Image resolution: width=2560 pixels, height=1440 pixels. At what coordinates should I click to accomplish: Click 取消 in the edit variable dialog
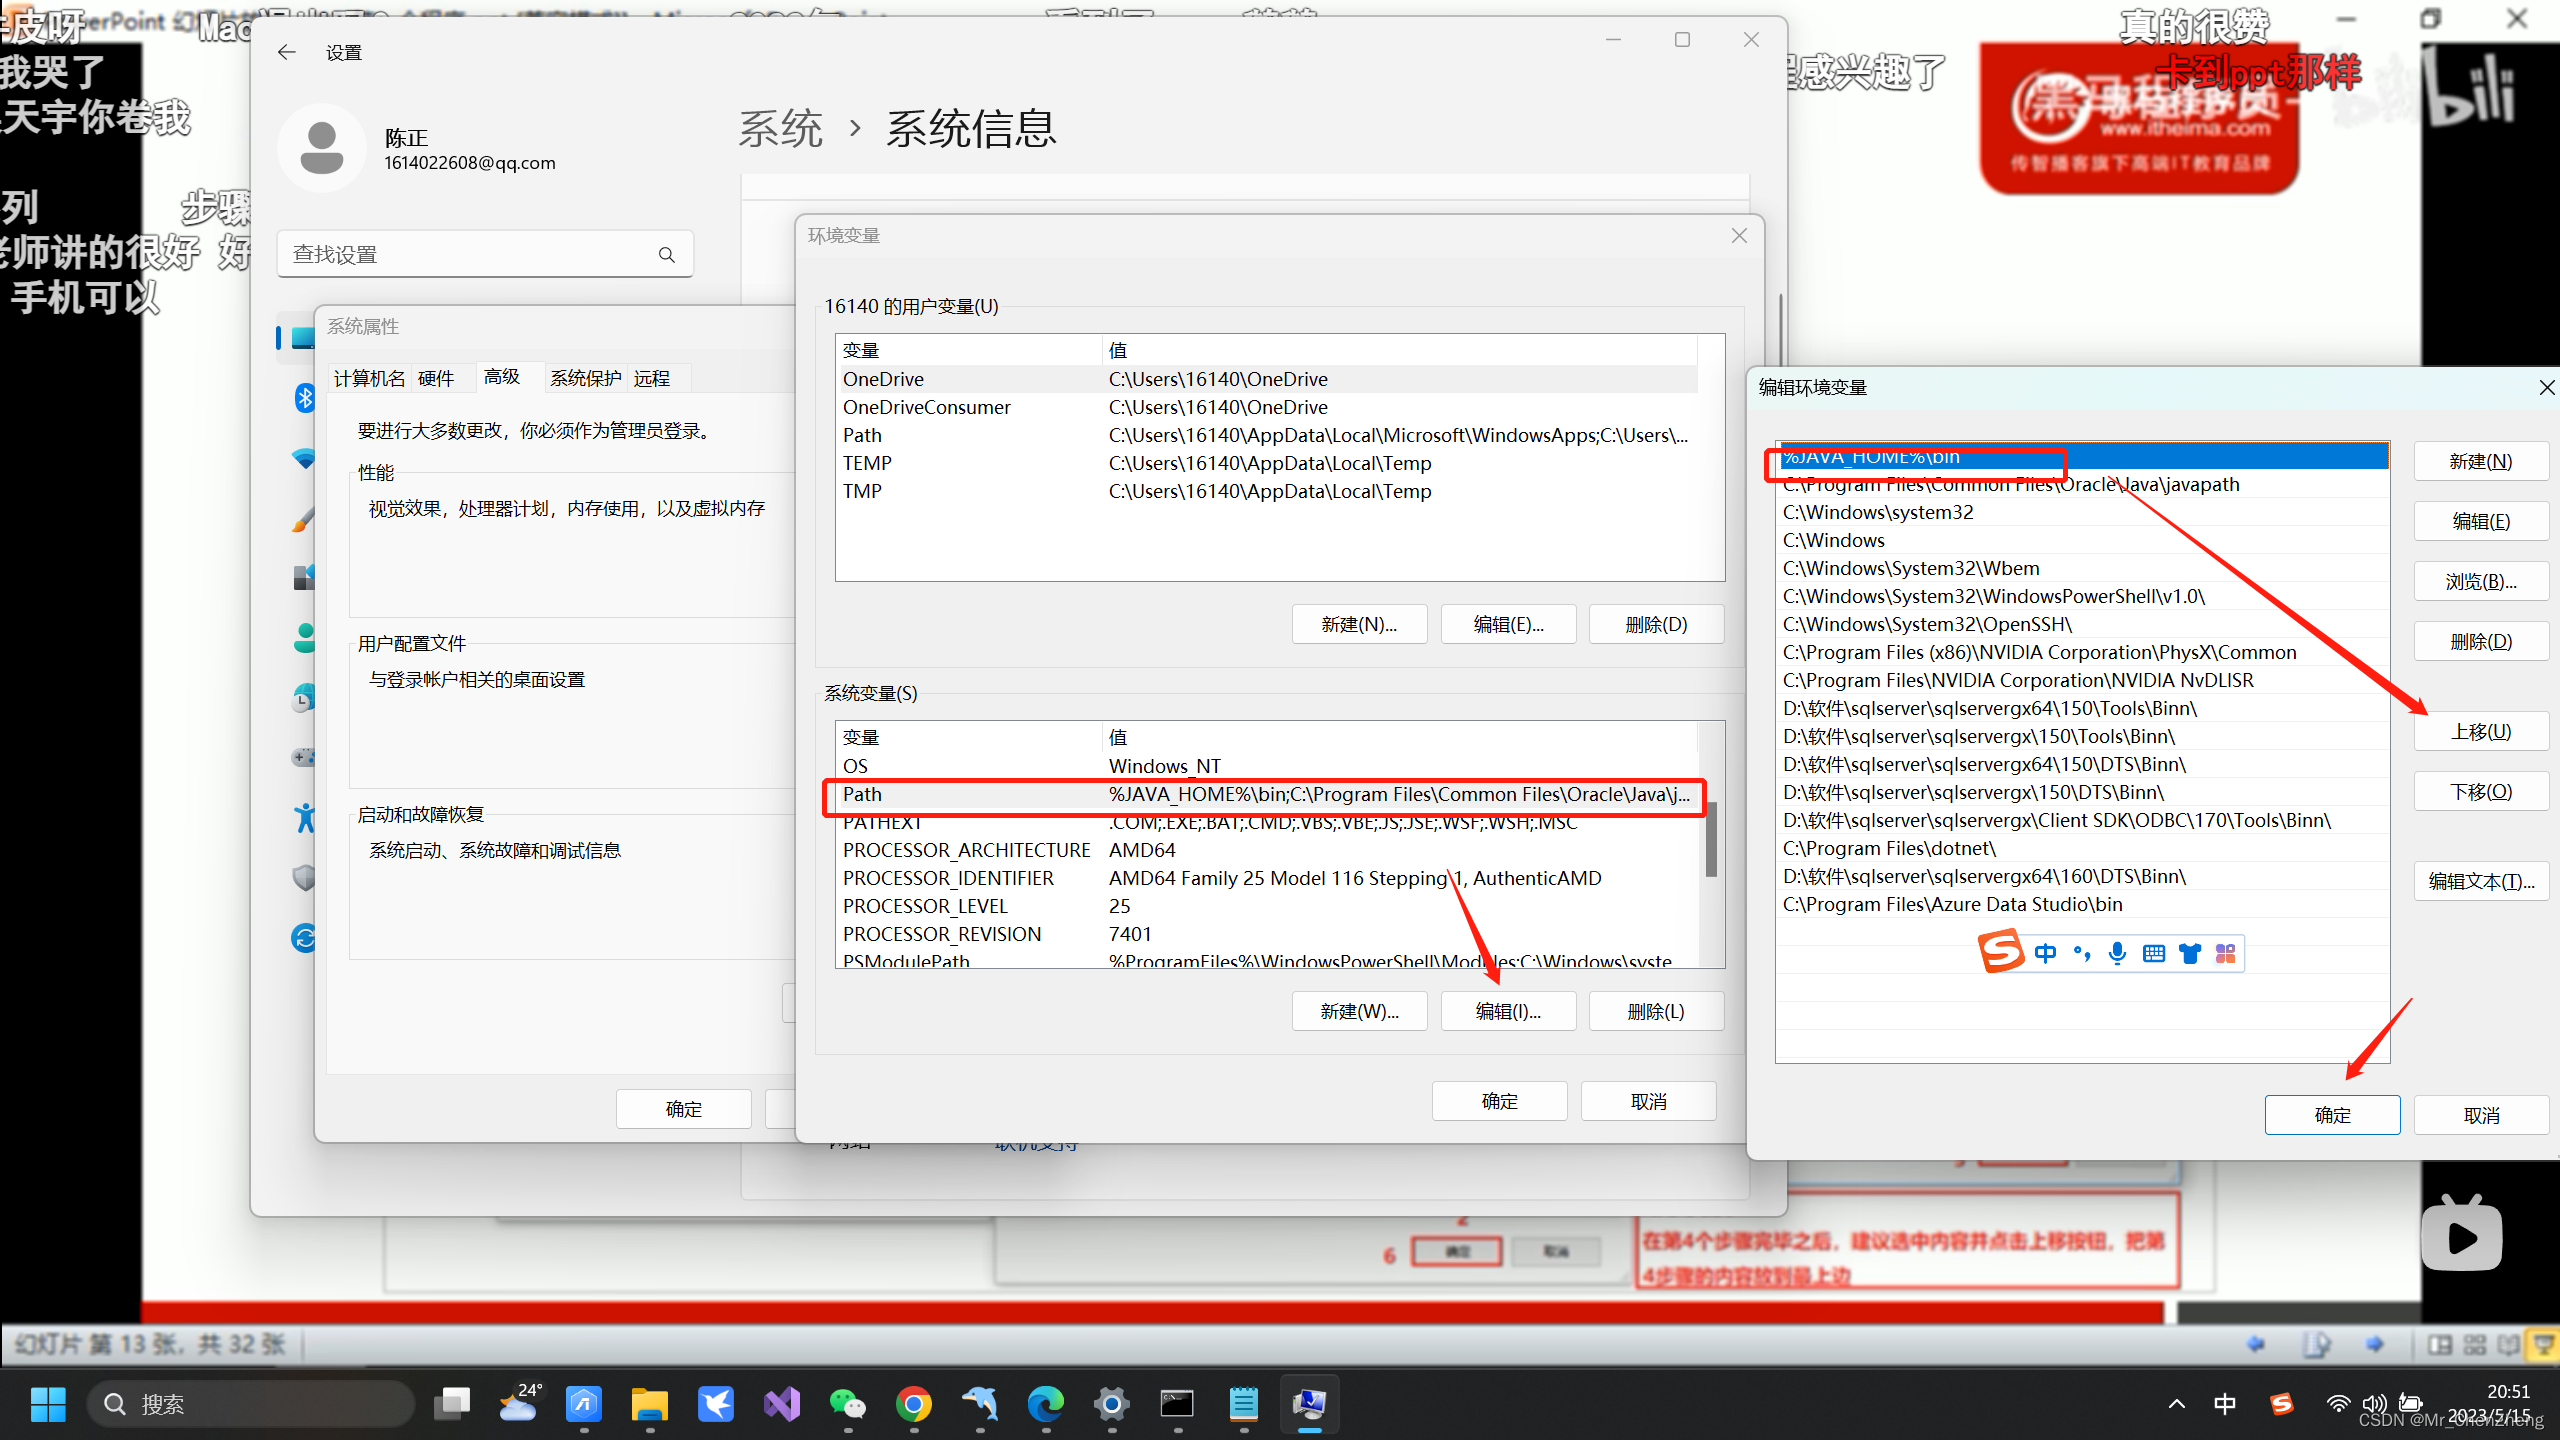2481,1115
